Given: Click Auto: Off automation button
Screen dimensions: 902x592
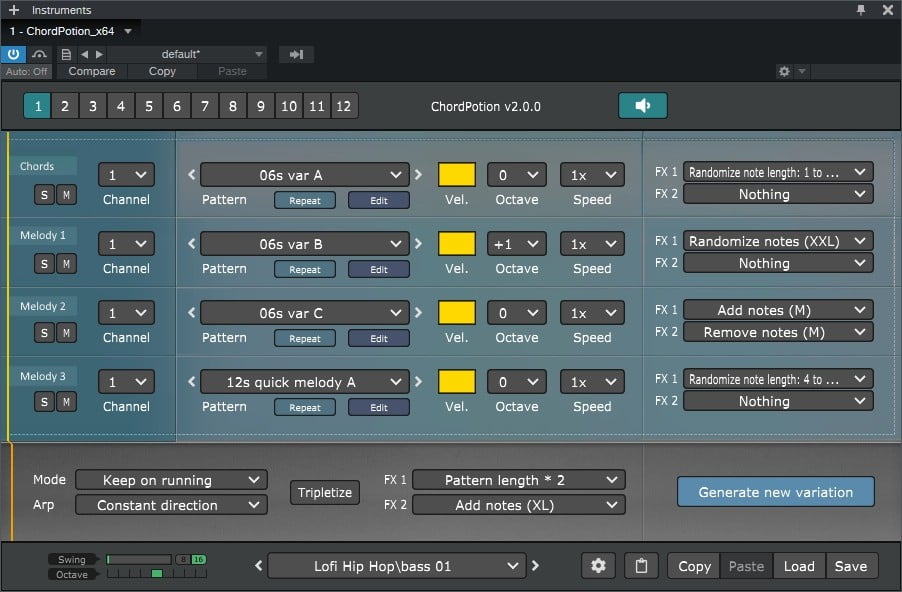Looking at the screenshot, I should [26, 71].
